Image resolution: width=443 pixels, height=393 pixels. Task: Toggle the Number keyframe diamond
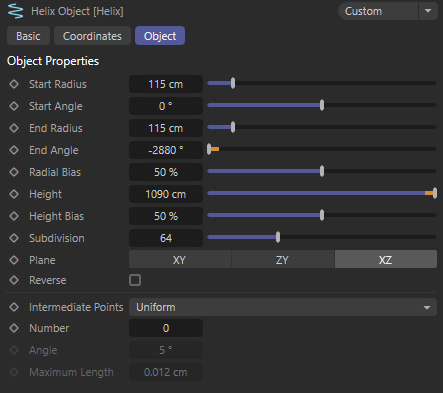tap(14, 328)
